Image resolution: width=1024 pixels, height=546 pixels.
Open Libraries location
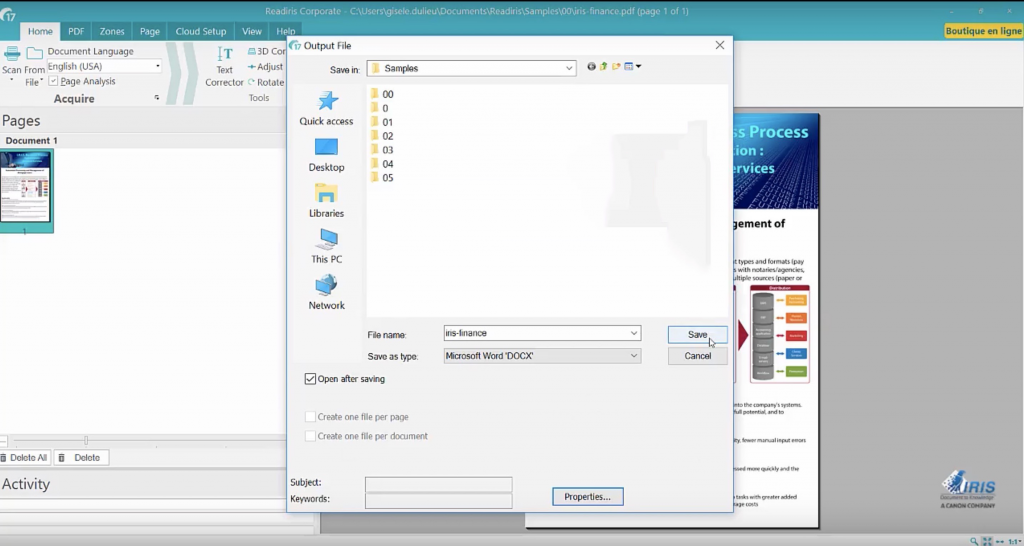[327, 201]
